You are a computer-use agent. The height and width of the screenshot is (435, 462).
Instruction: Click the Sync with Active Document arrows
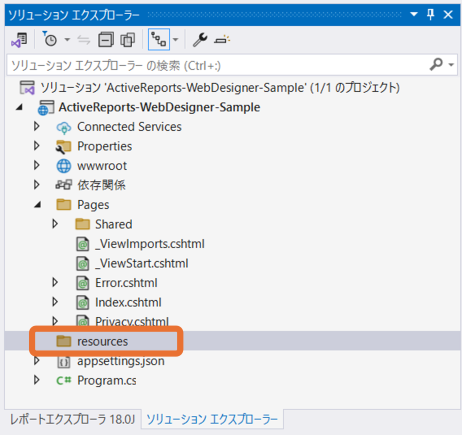point(84,40)
